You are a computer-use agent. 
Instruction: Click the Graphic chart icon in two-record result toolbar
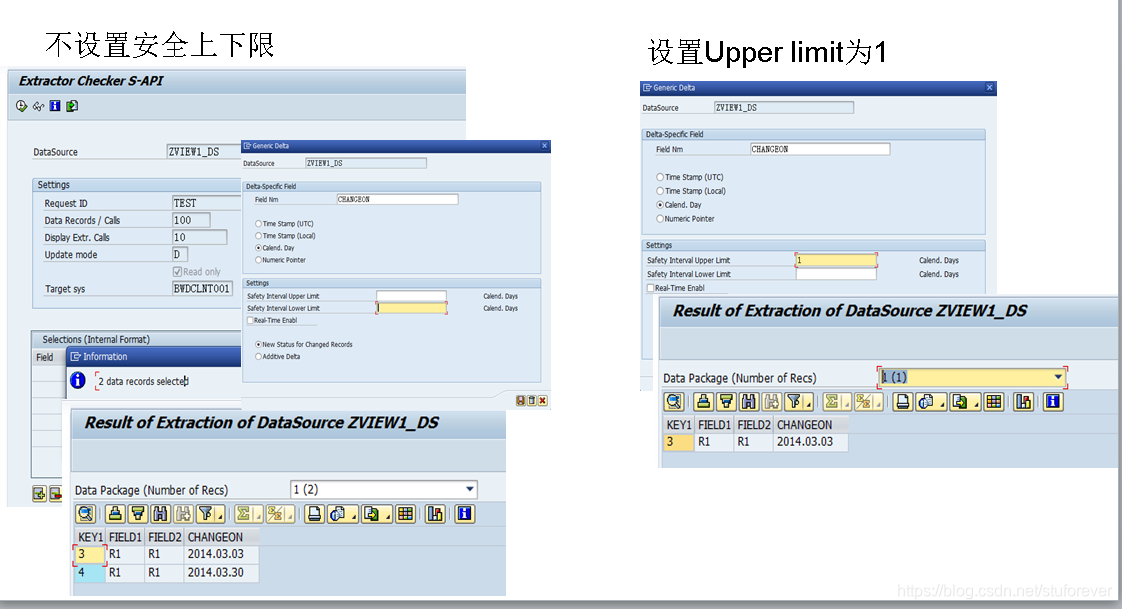pyautogui.click(x=435, y=514)
